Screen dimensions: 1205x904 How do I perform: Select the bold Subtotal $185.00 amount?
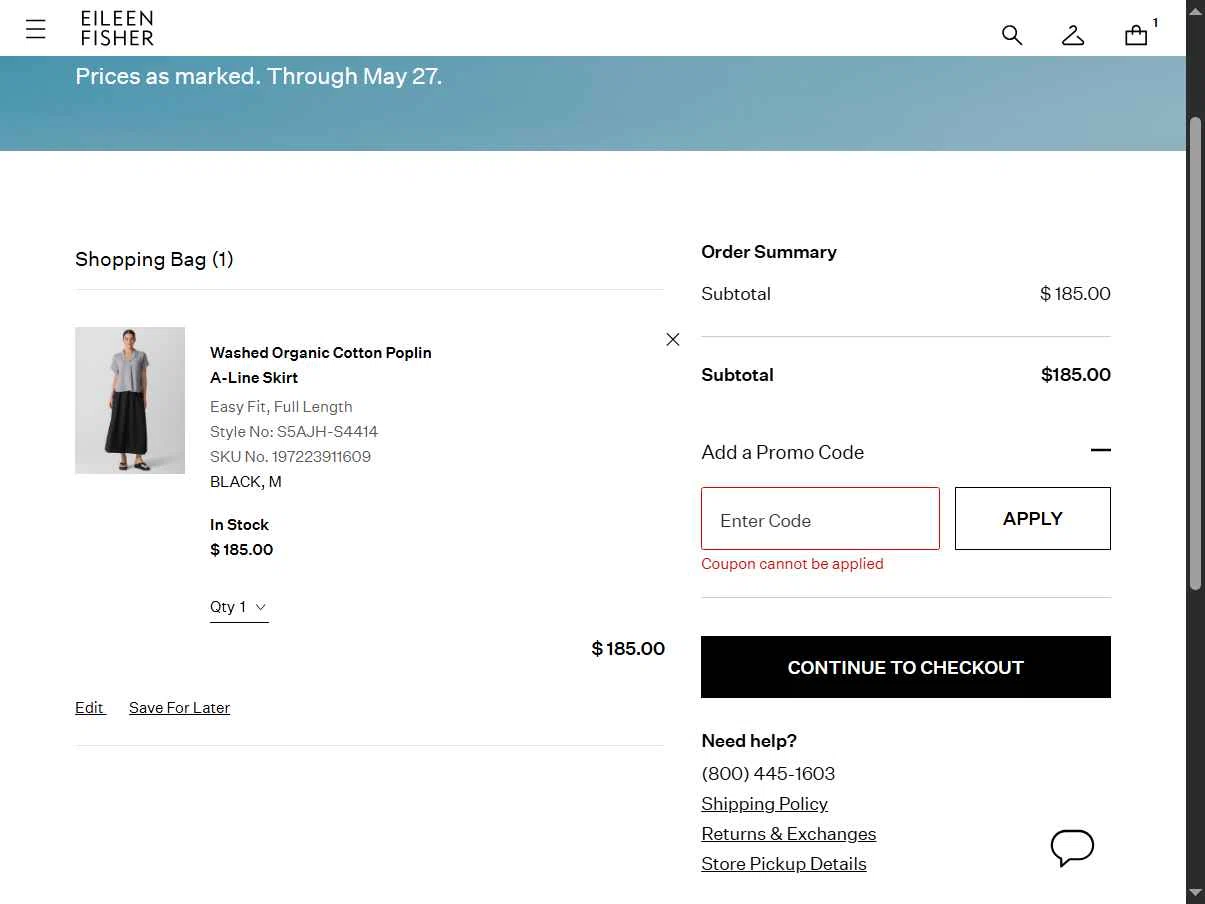pyautogui.click(x=1076, y=375)
